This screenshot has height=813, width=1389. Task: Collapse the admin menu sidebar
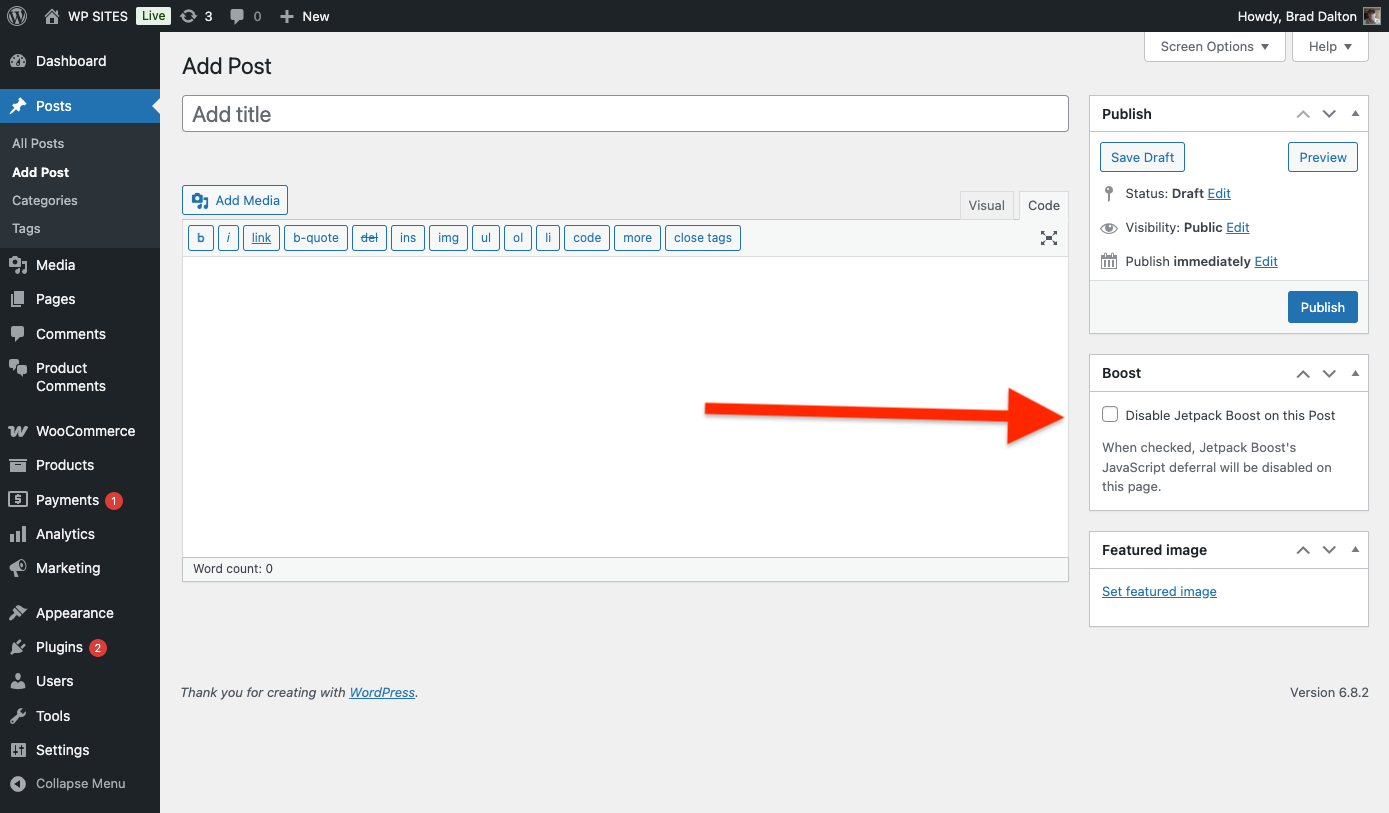[68, 784]
